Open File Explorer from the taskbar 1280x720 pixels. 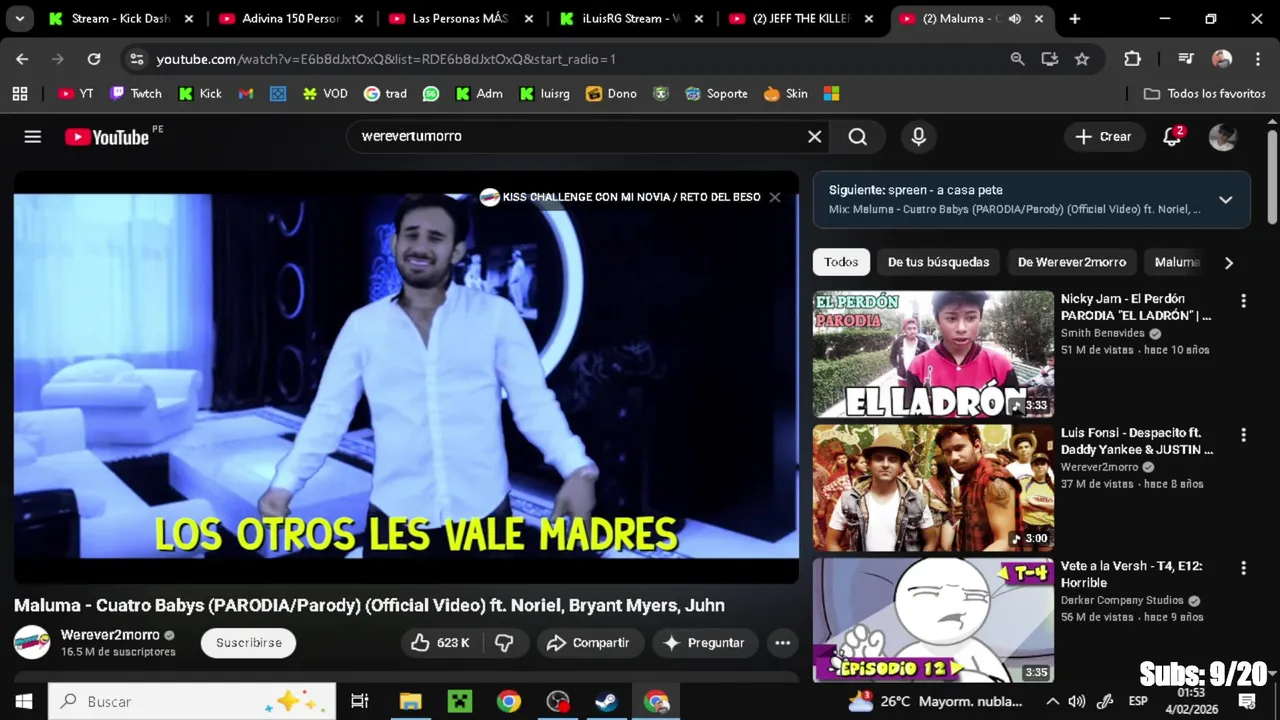pos(410,701)
